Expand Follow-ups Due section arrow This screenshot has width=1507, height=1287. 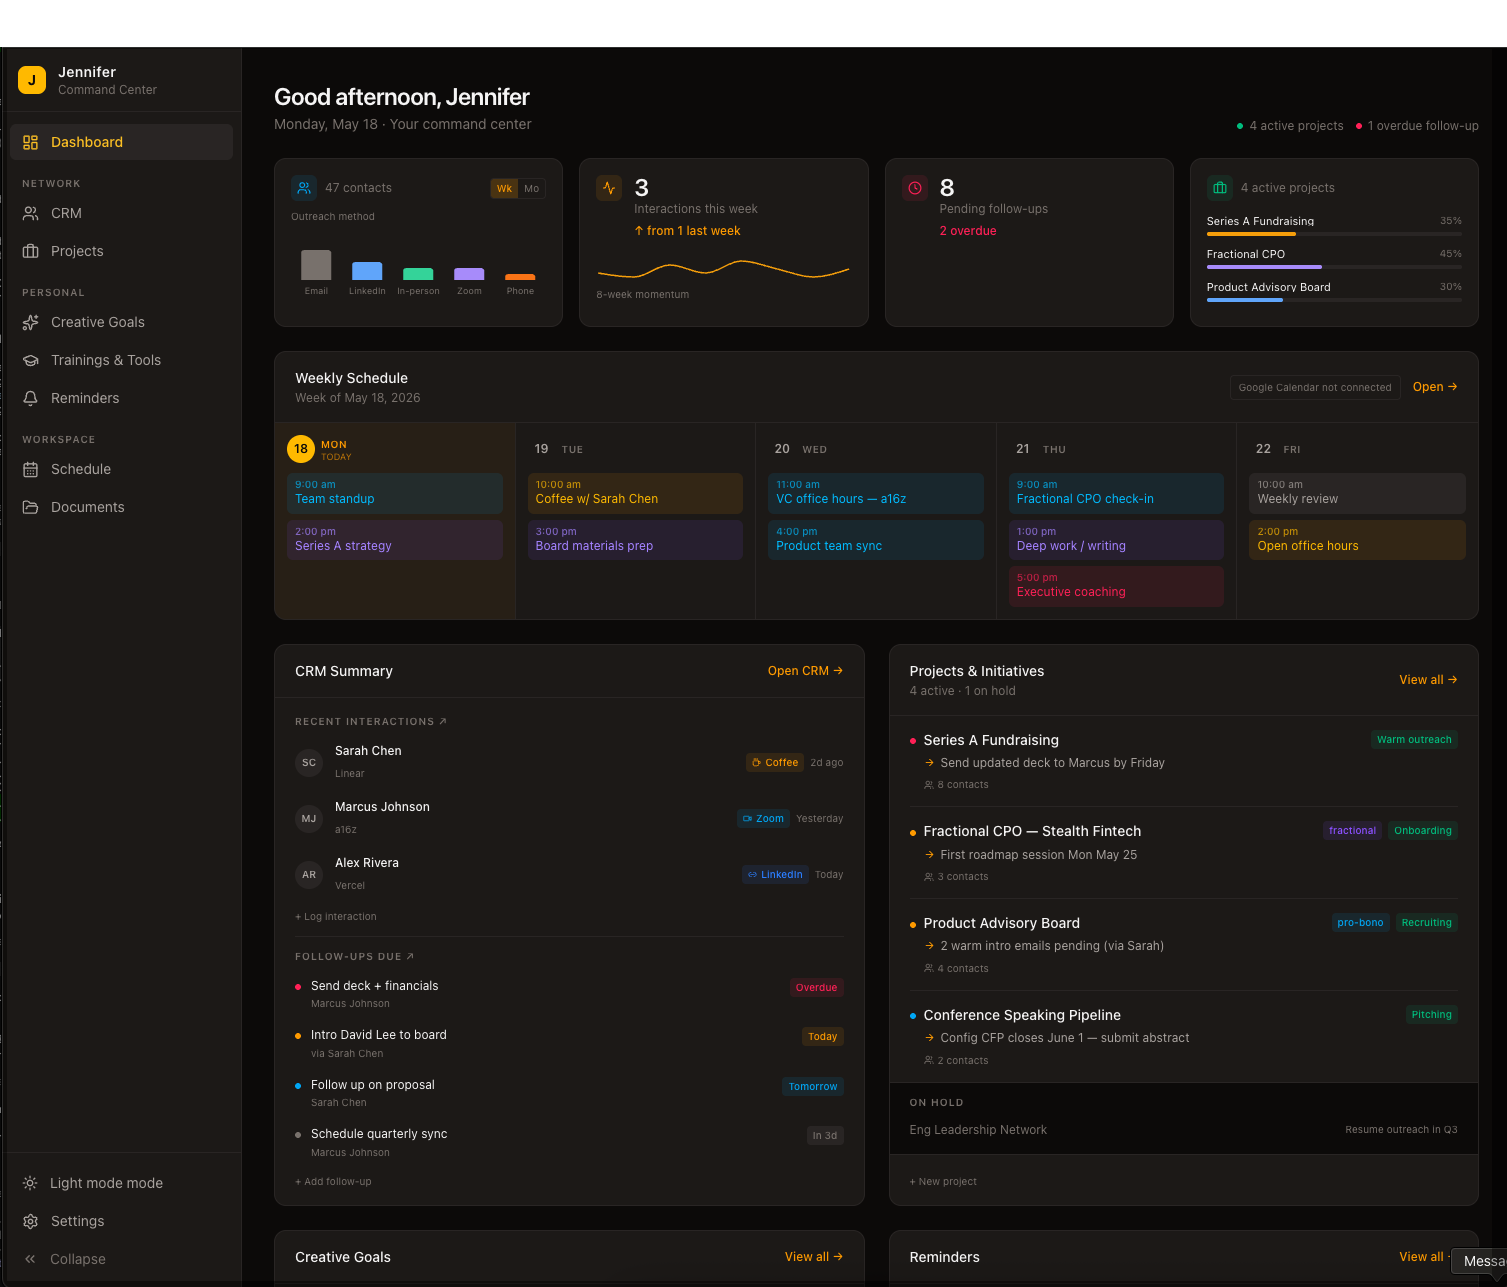tap(410, 956)
